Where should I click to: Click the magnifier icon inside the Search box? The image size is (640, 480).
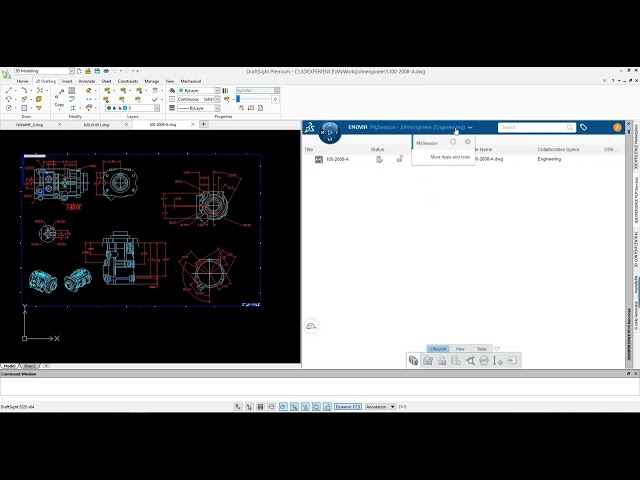coord(570,127)
